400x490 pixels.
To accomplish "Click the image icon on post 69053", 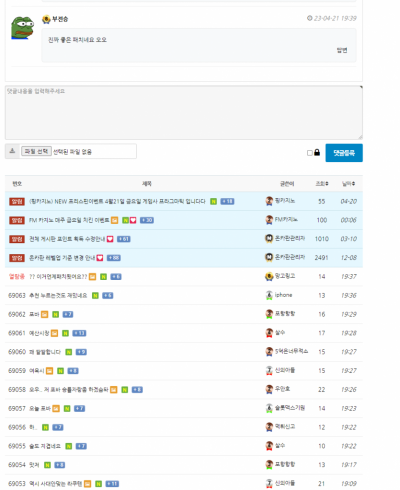I will pos(87,484).
